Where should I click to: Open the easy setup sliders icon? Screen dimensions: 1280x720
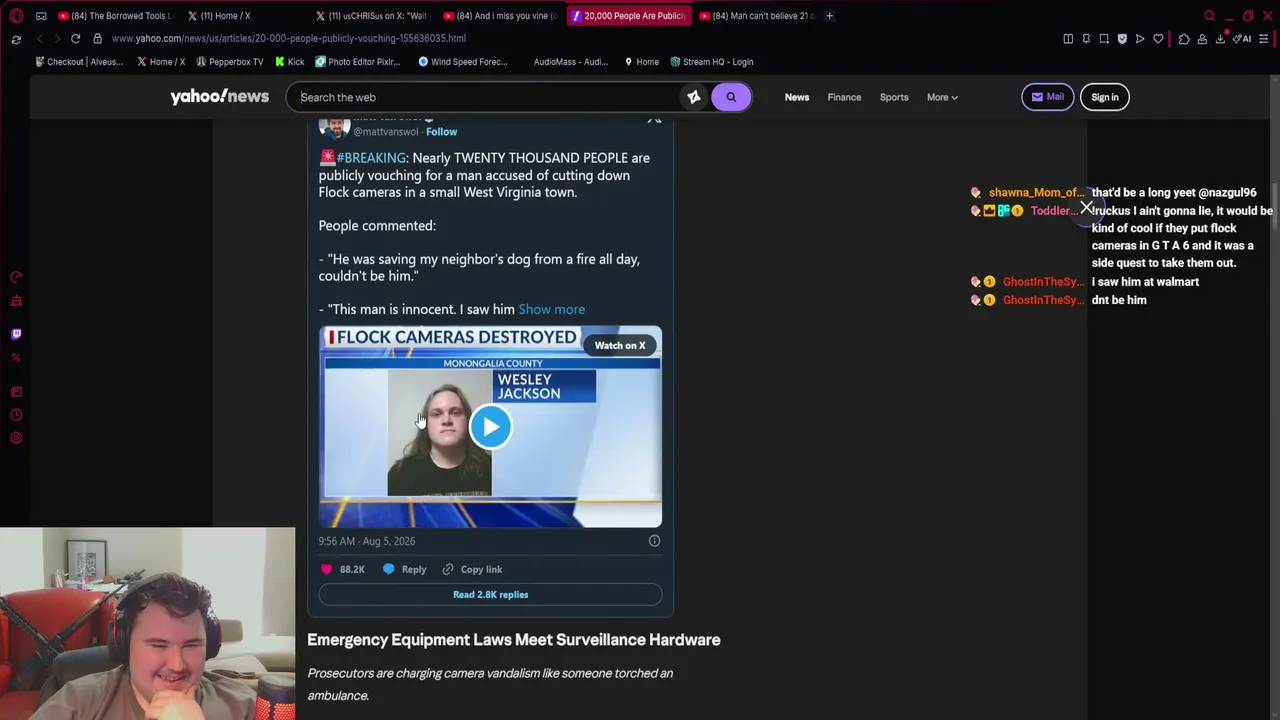tap(1264, 39)
